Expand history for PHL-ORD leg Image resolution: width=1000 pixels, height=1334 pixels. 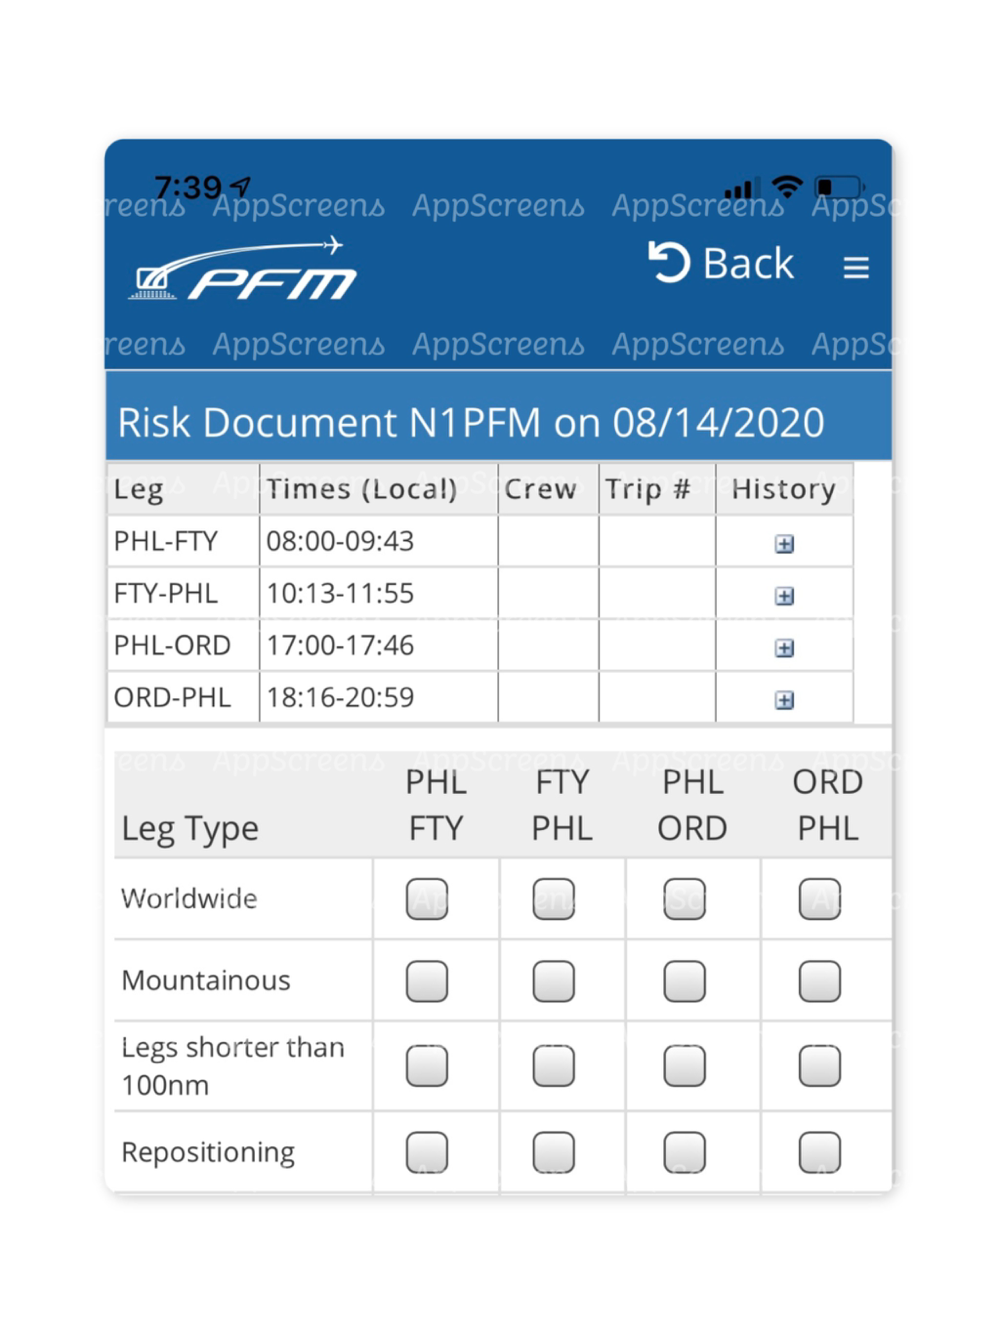pos(784,648)
